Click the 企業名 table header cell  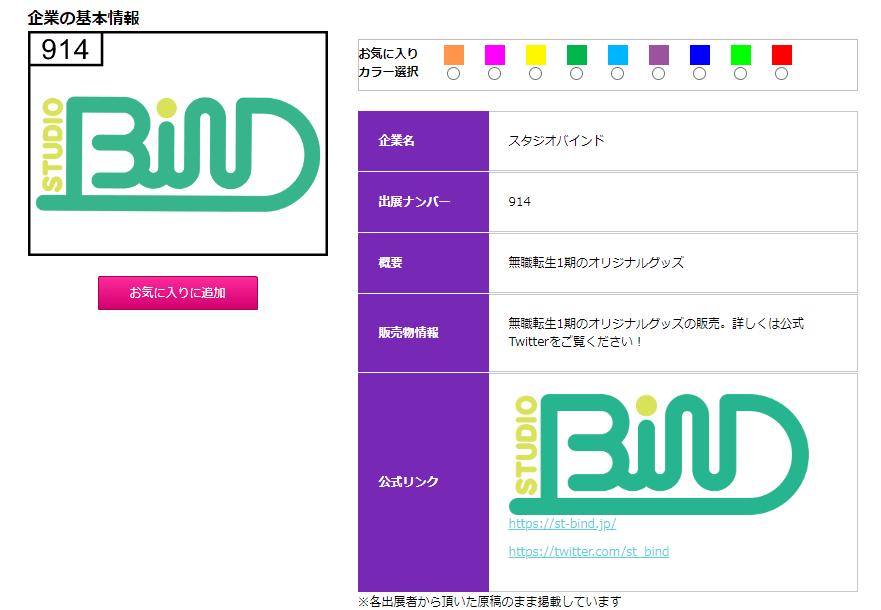pyautogui.click(x=423, y=140)
